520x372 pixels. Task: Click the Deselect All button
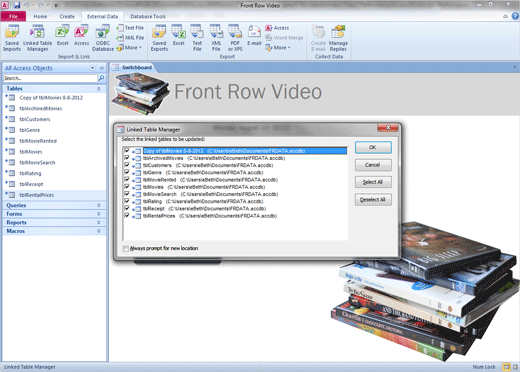pyautogui.click(x=373, y=200)
